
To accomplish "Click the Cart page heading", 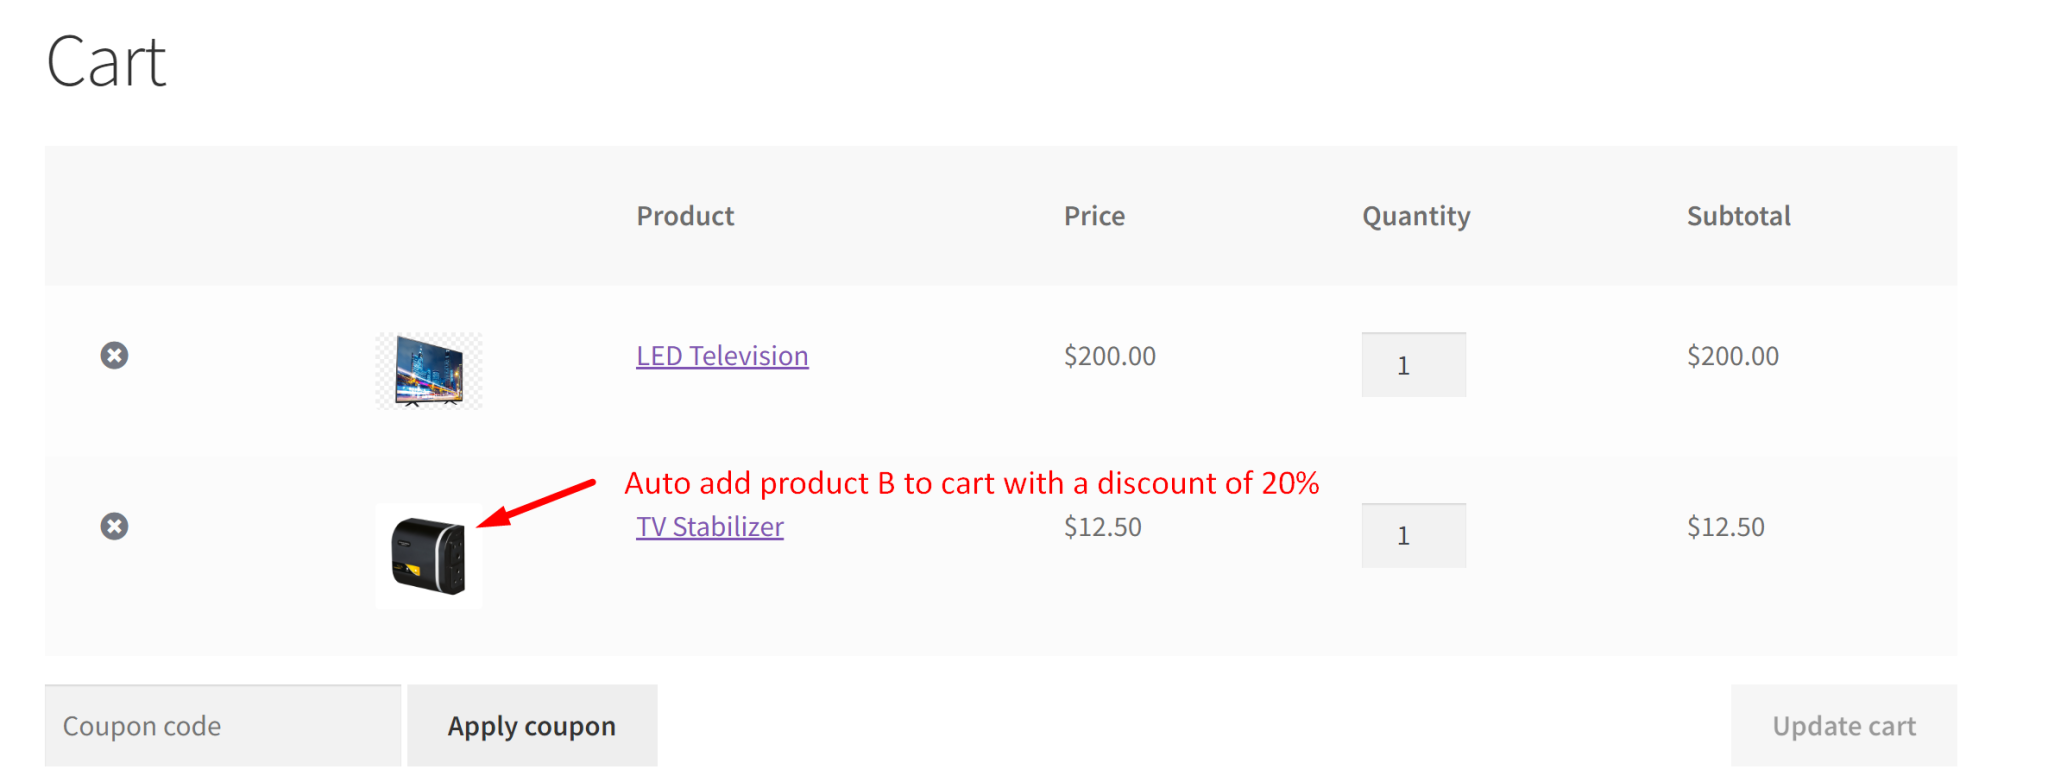I will (x=105, y=62).
